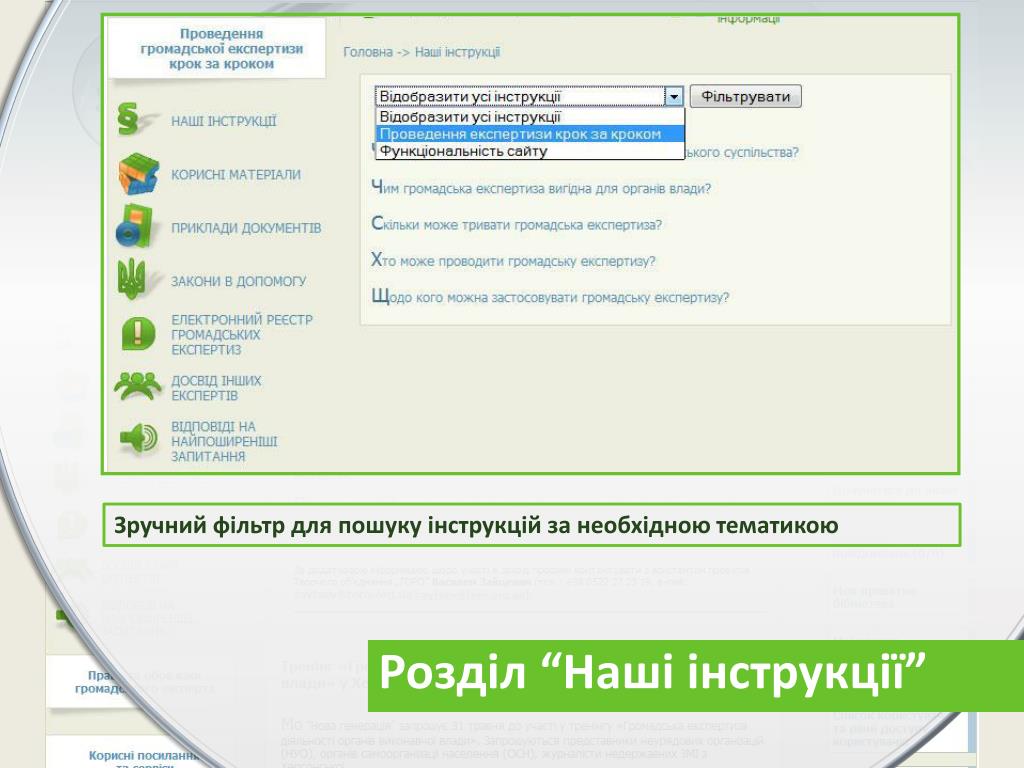Select Відобразити усі інструкції option in list
The height and width of the screenshot is (768, 1024).
coord(530,117)
